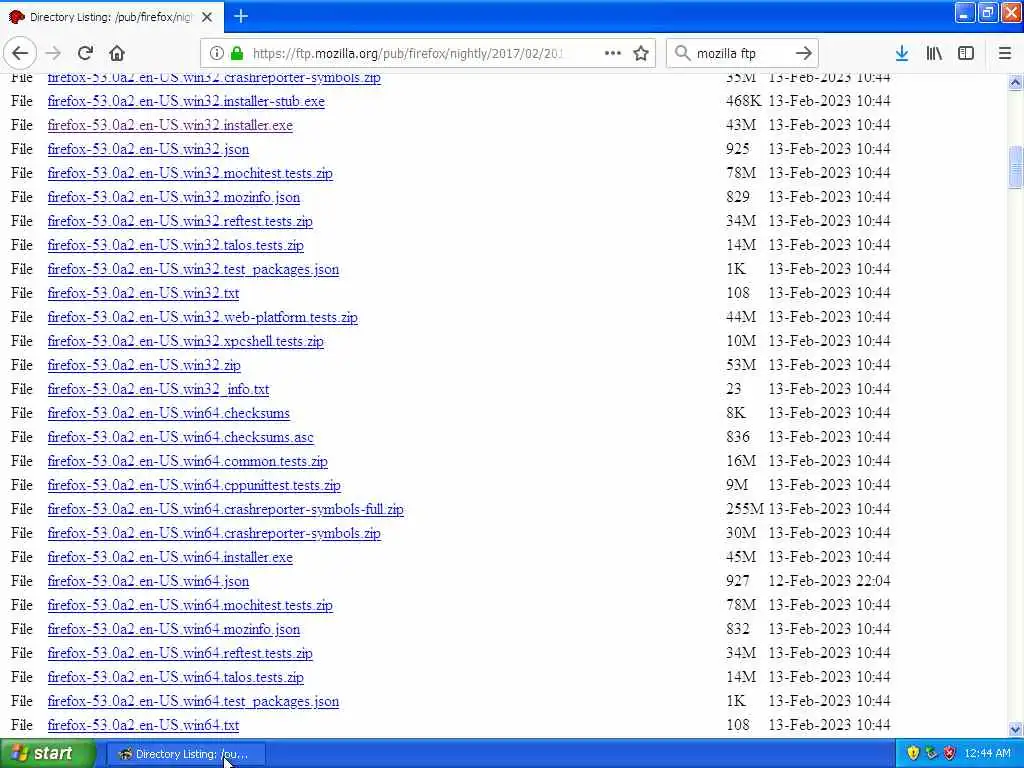The image size is (1024, 768).
Task: Click the '255M' file size text
Action: point(744,509)
